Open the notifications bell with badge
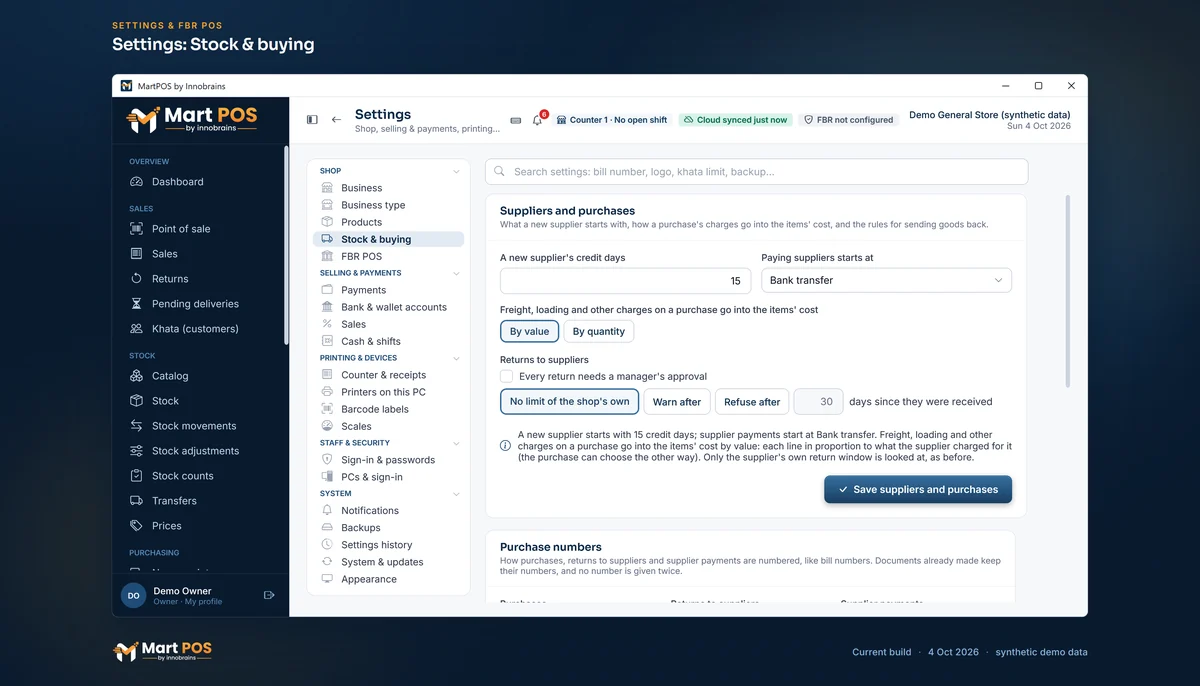This screenshot has height=686, width=1200. click(x=538, y=120)
